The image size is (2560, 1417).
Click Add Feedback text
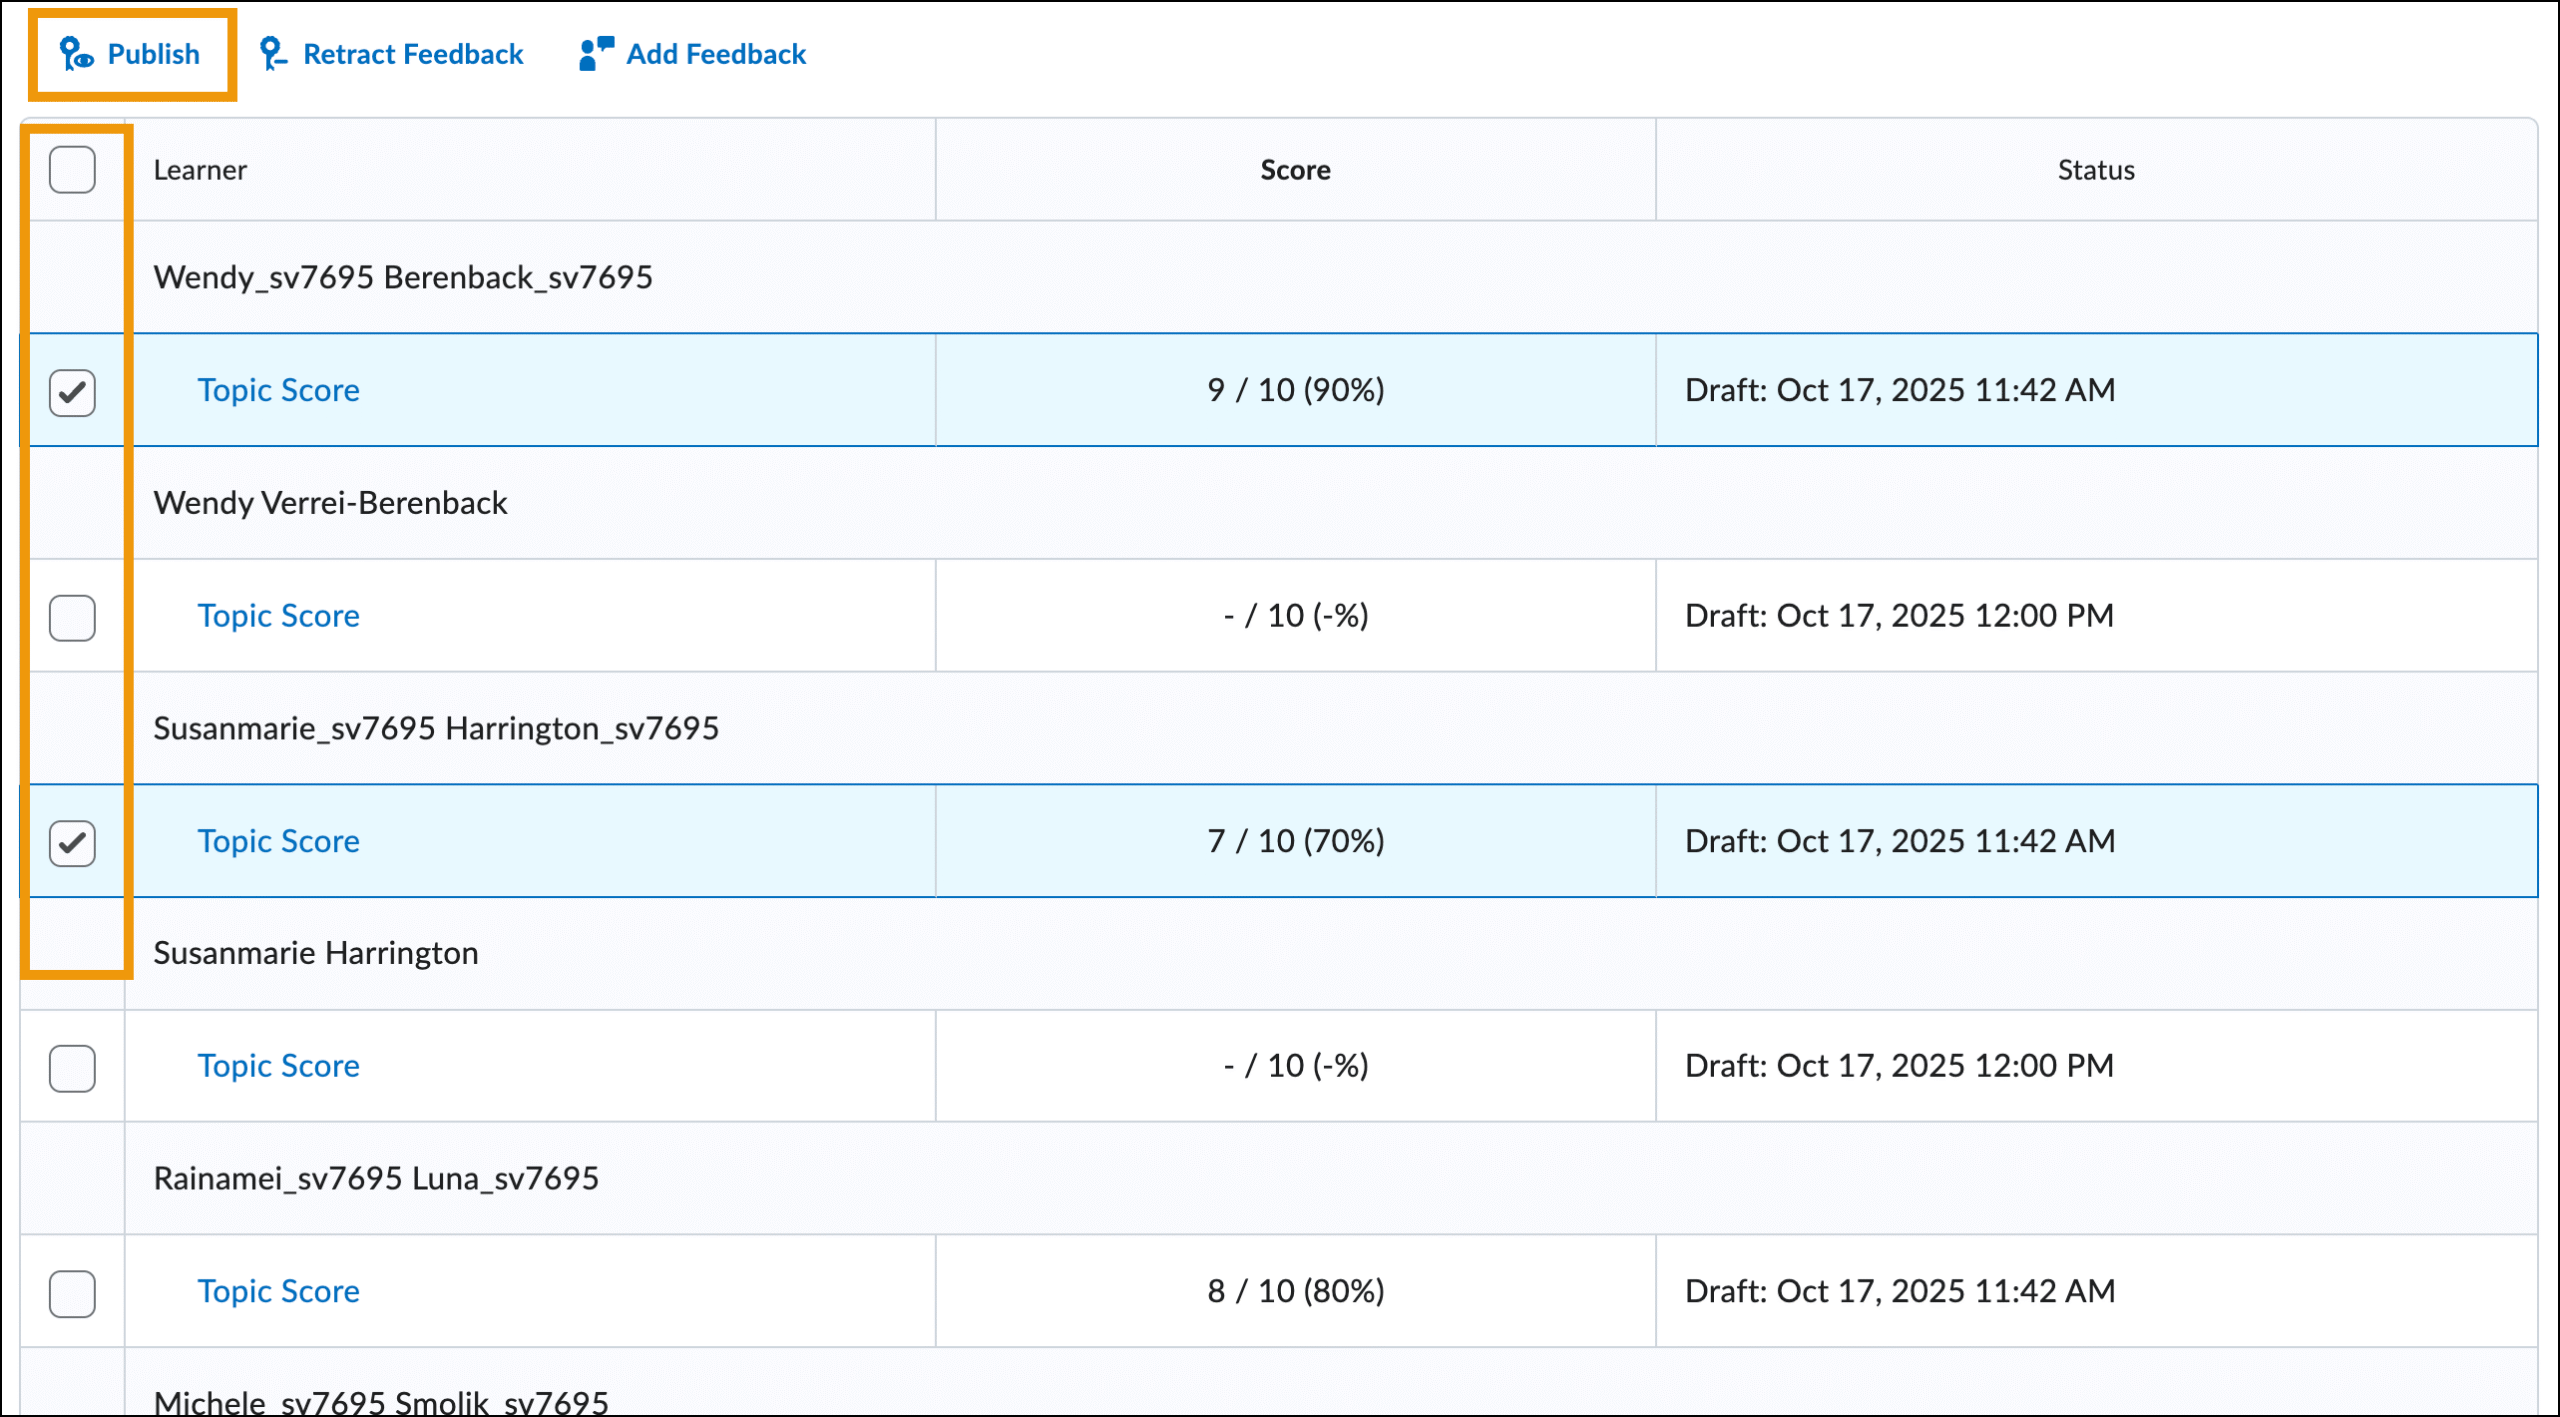coord(715,54)
